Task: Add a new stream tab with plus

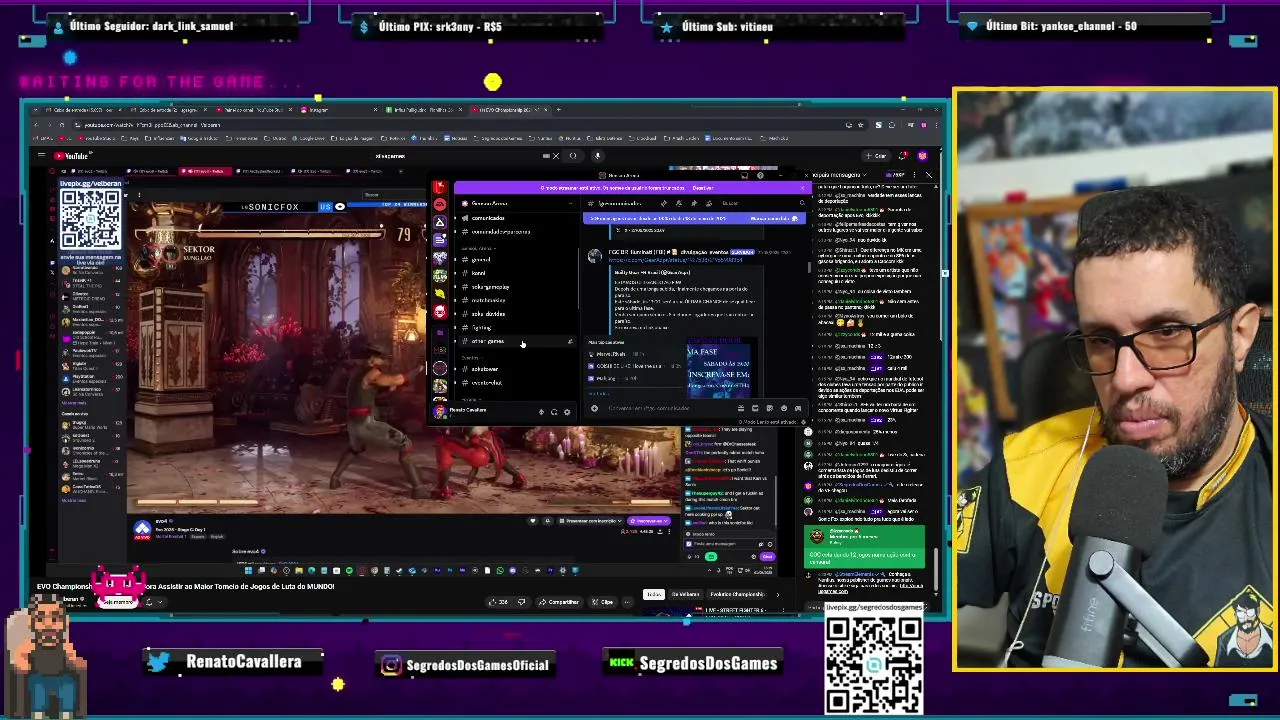Action: (x=401, y=171)
